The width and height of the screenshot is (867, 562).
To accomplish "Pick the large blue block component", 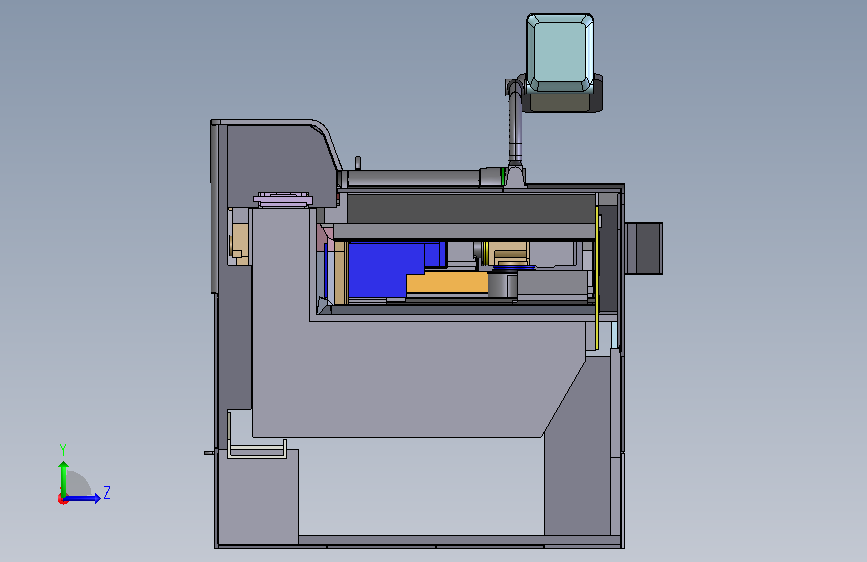I will [x=387, y=270].
